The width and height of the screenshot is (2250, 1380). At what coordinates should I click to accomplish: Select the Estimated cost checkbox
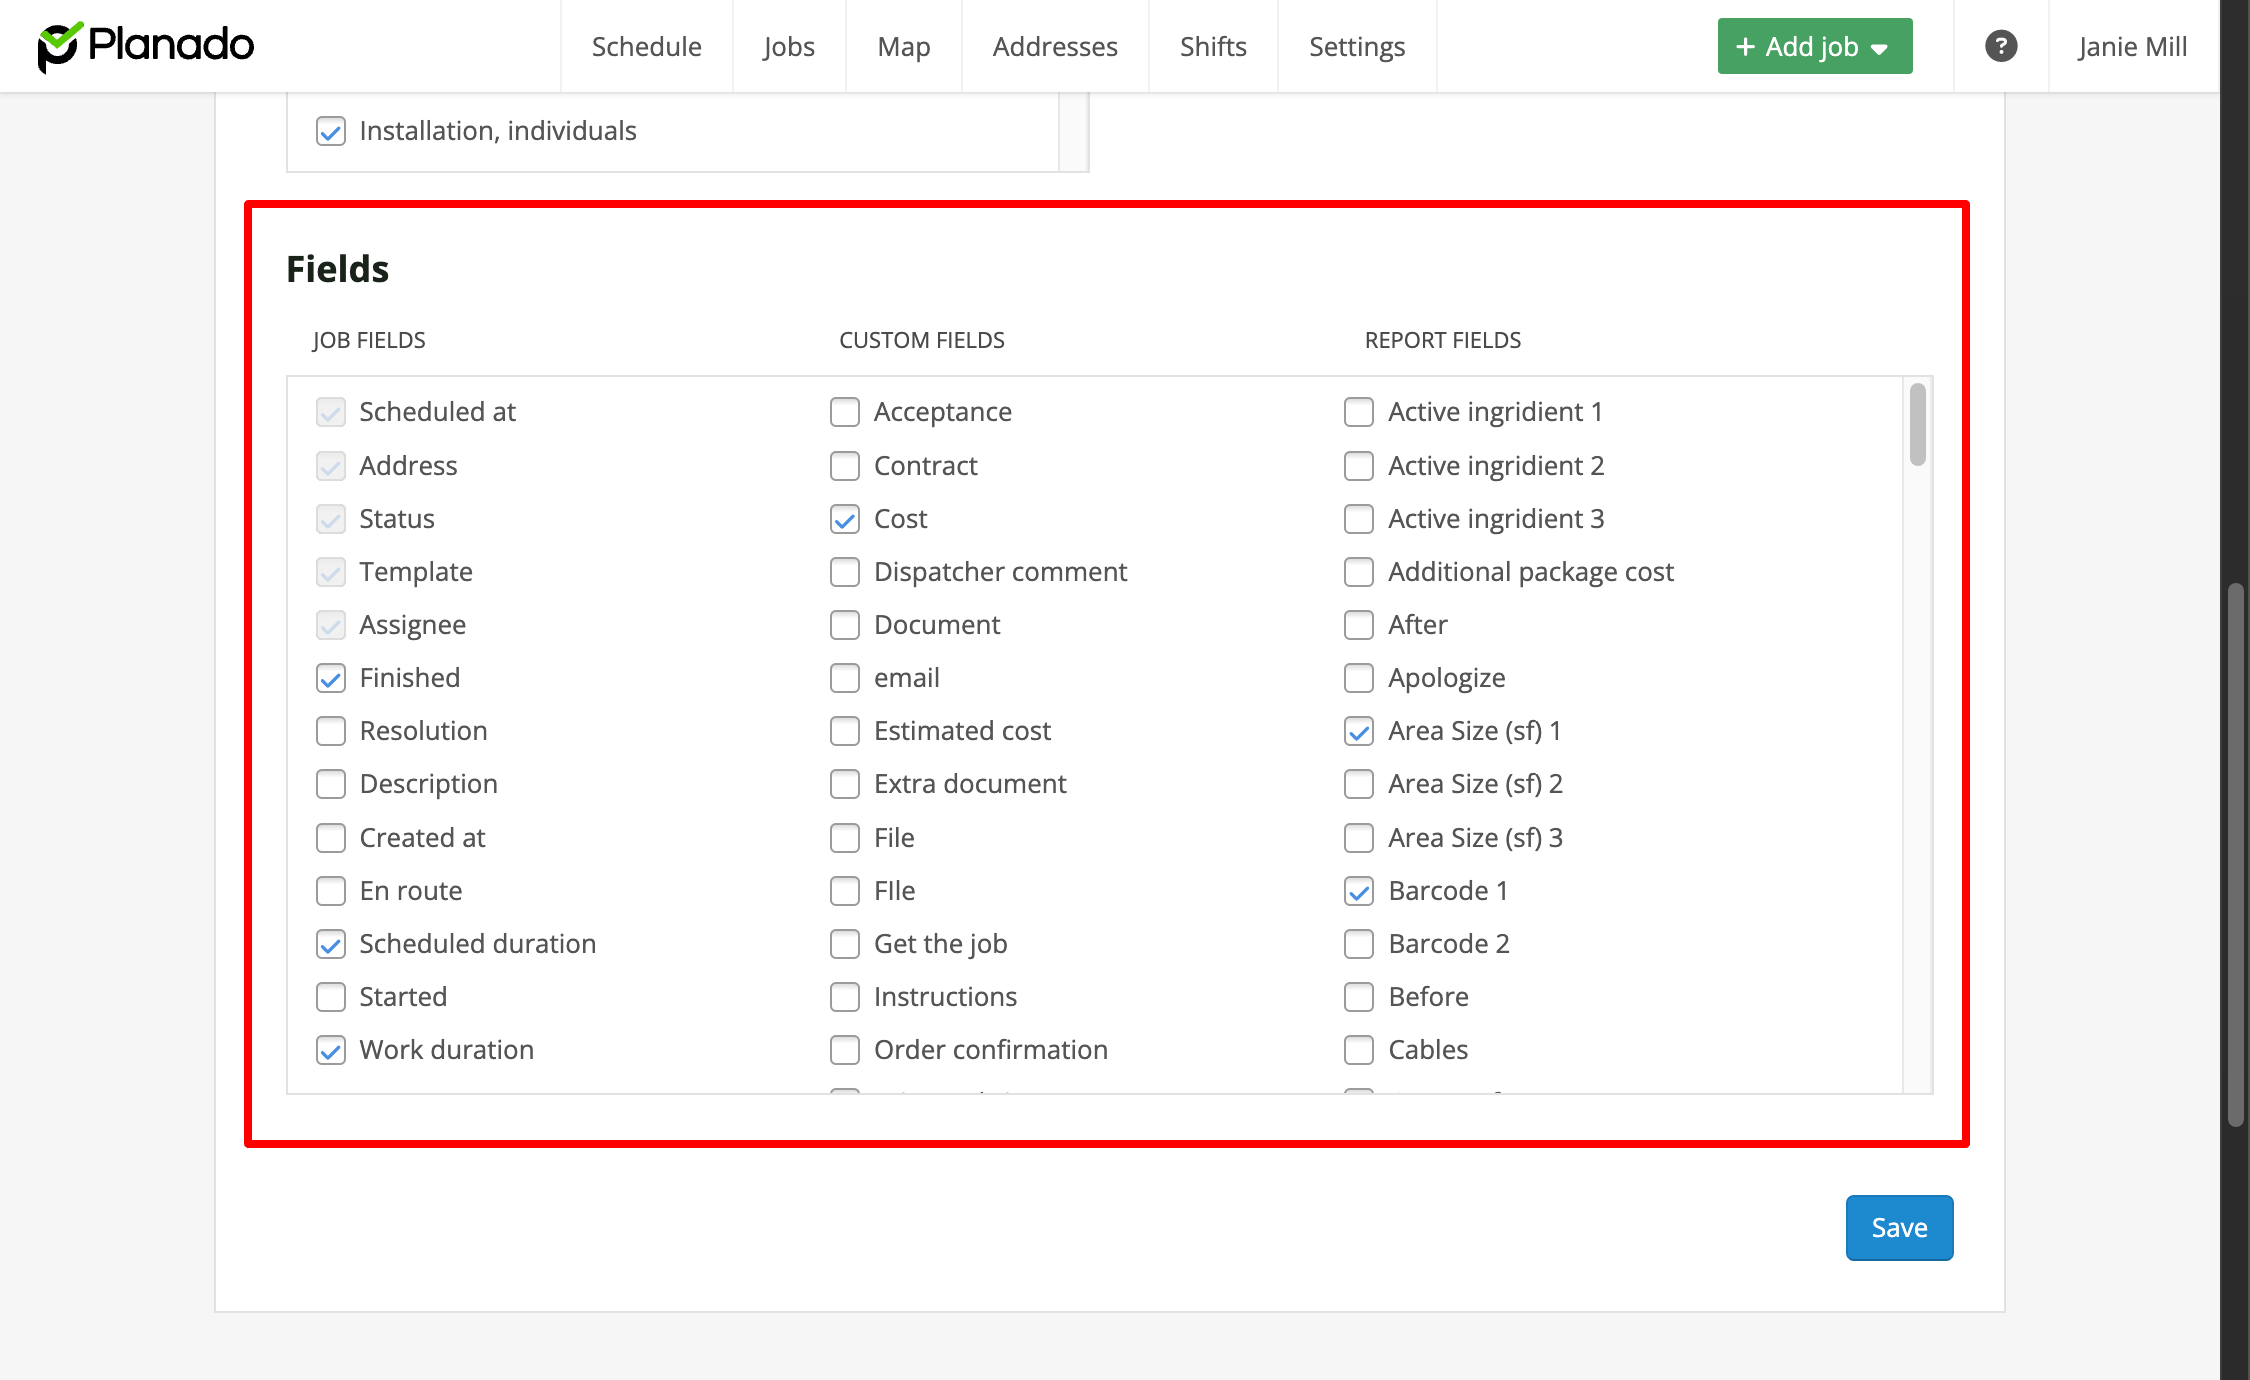[x=845, y=731]
